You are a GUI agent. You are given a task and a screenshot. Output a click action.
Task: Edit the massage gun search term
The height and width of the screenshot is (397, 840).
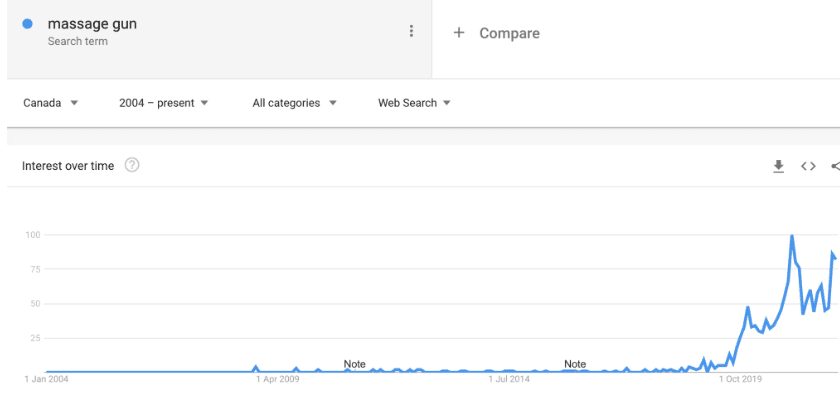(92, 24)
